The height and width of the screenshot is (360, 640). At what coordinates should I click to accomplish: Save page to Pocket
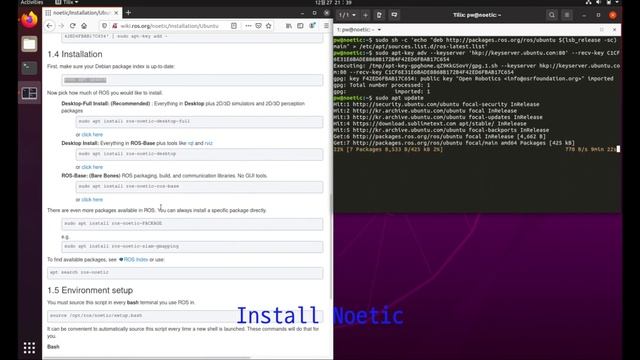tap(258, 26)
